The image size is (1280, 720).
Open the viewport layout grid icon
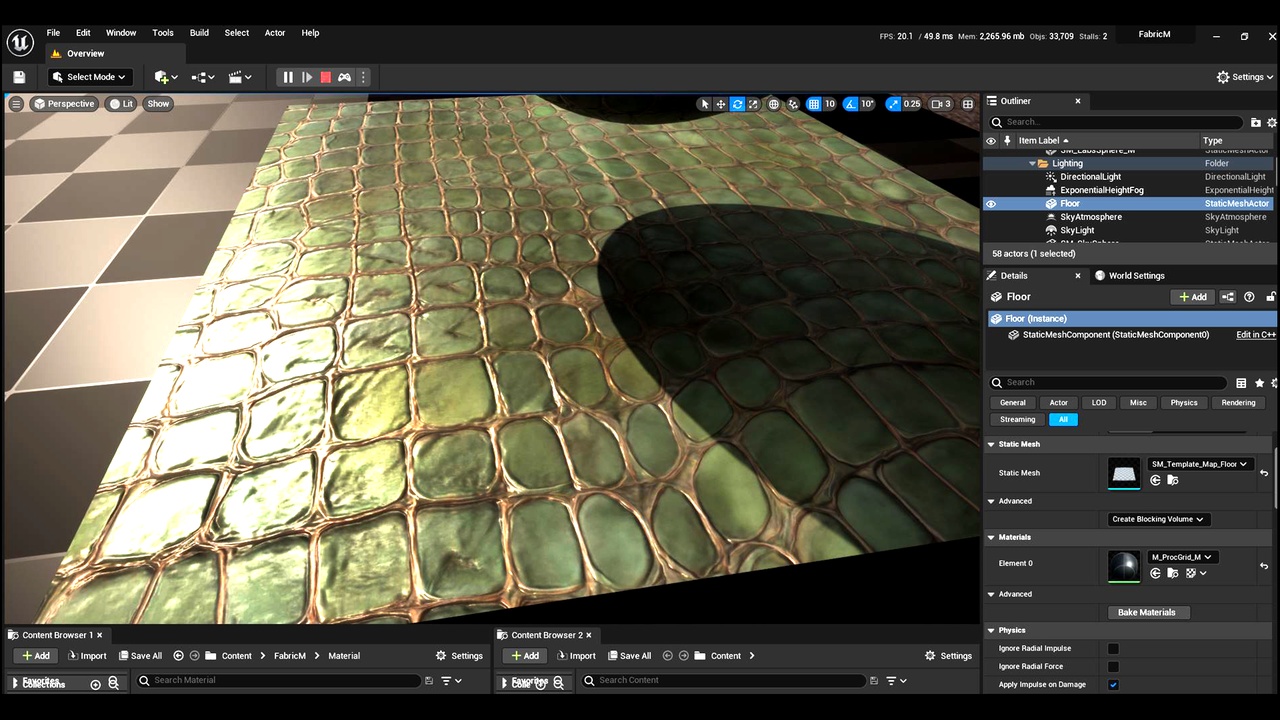point(968,104)
